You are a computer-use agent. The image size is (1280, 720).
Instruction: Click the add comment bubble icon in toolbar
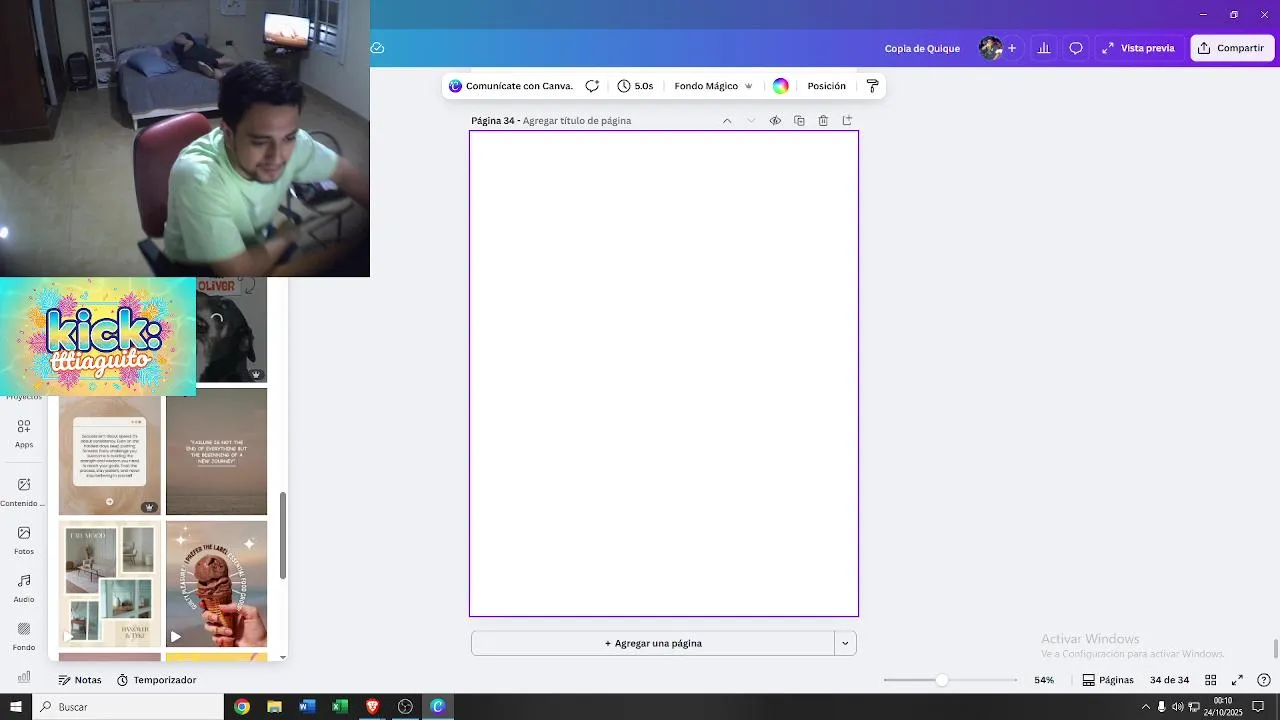592,86
